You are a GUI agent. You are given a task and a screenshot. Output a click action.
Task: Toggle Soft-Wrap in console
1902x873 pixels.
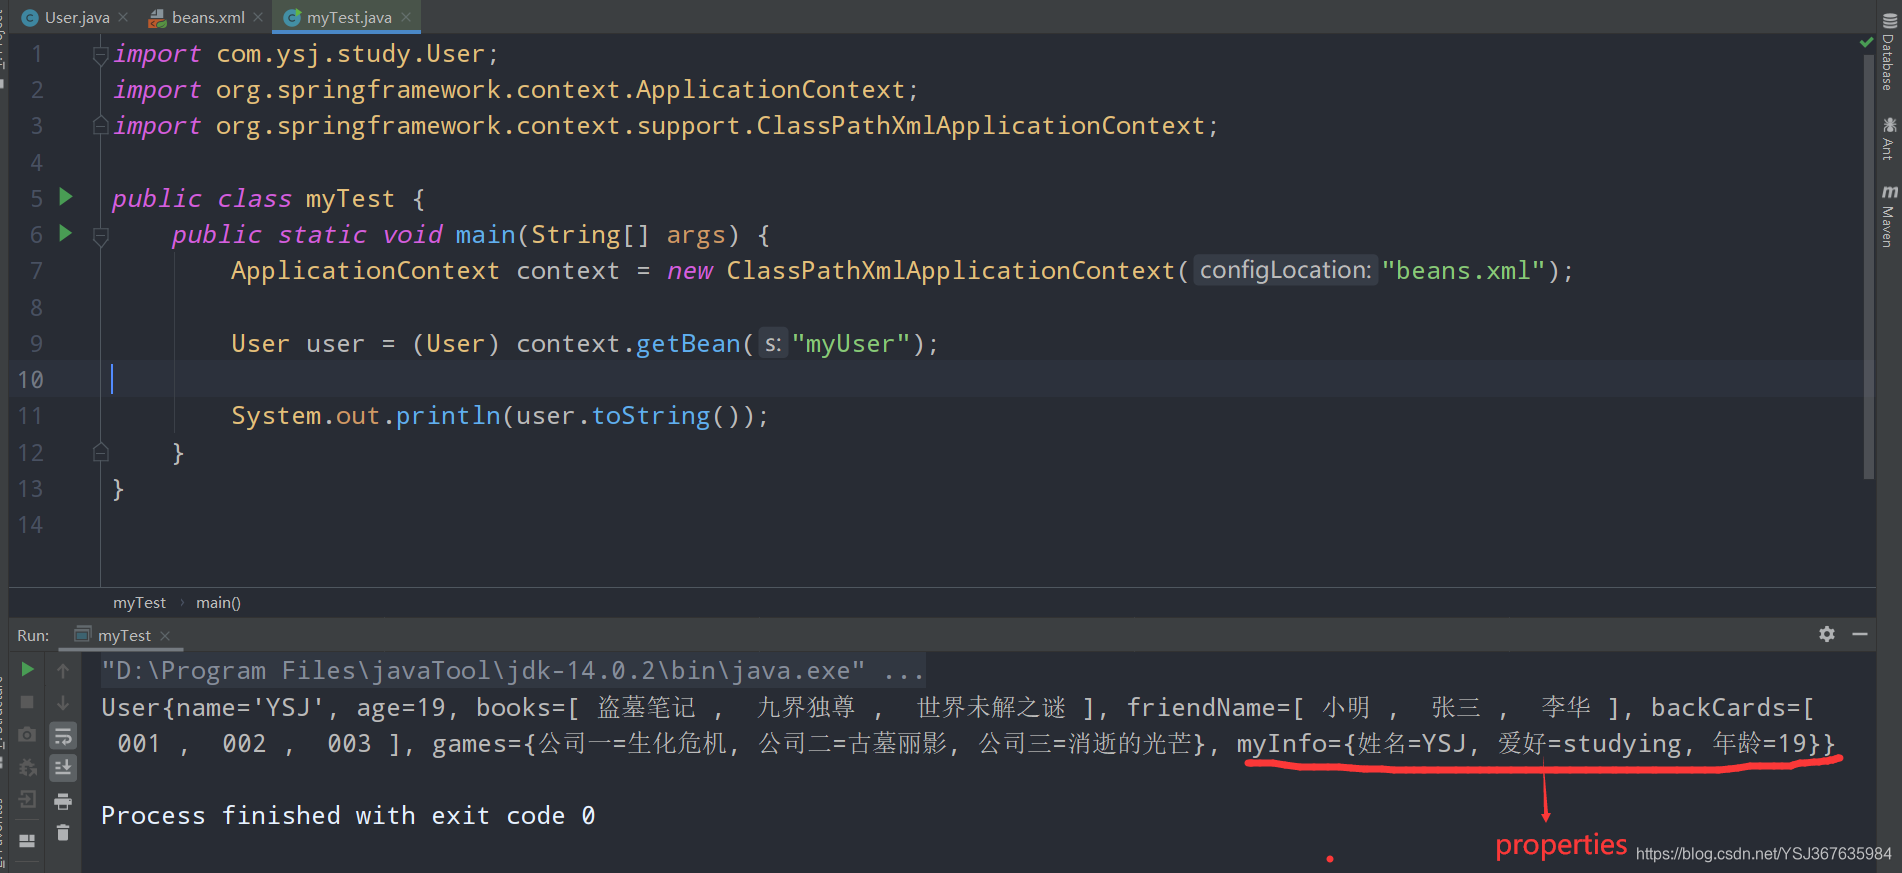click(x=63, y=735)
